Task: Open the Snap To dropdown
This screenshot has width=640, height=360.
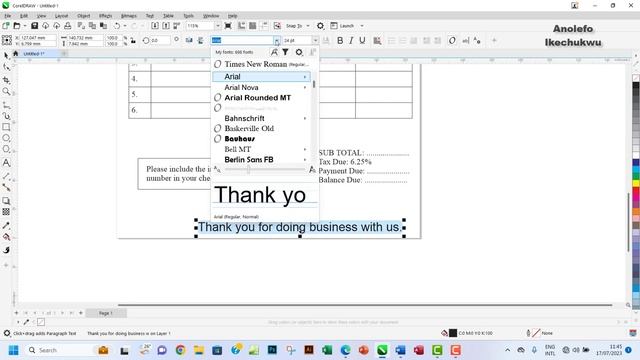Action: 308,26
